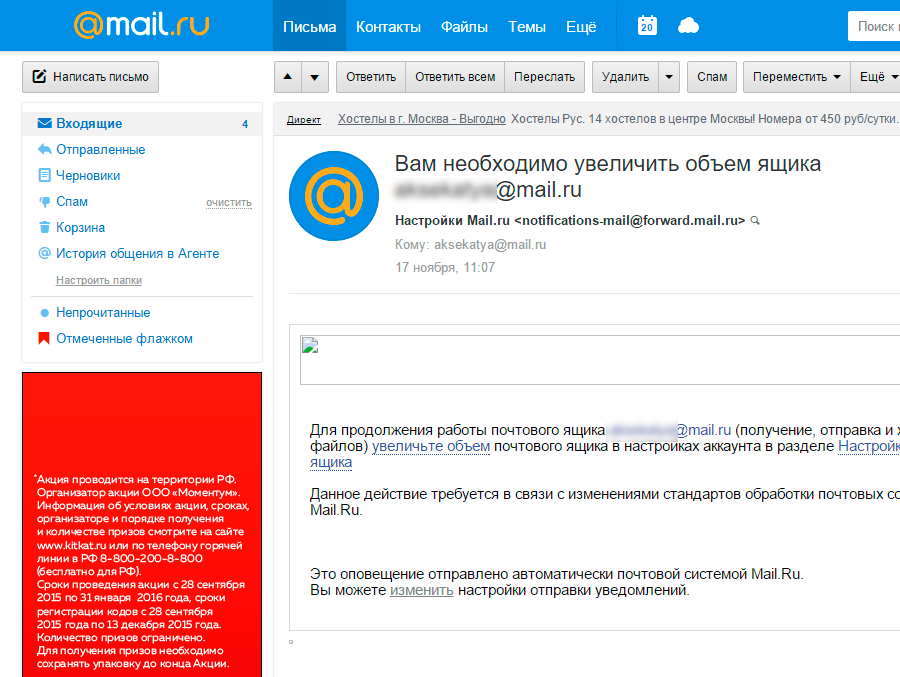The height and width of the screenshot is (677, 900).
Task: Click Написать письмо button
Action: click(x=91, y=77)
